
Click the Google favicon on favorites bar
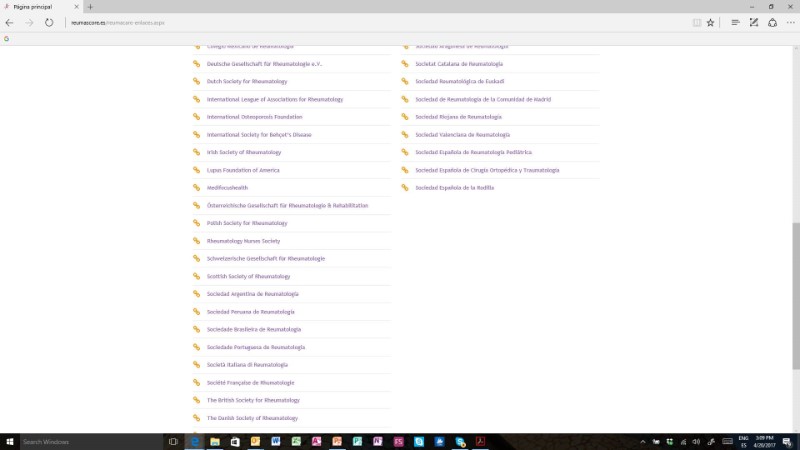point(6,39)
